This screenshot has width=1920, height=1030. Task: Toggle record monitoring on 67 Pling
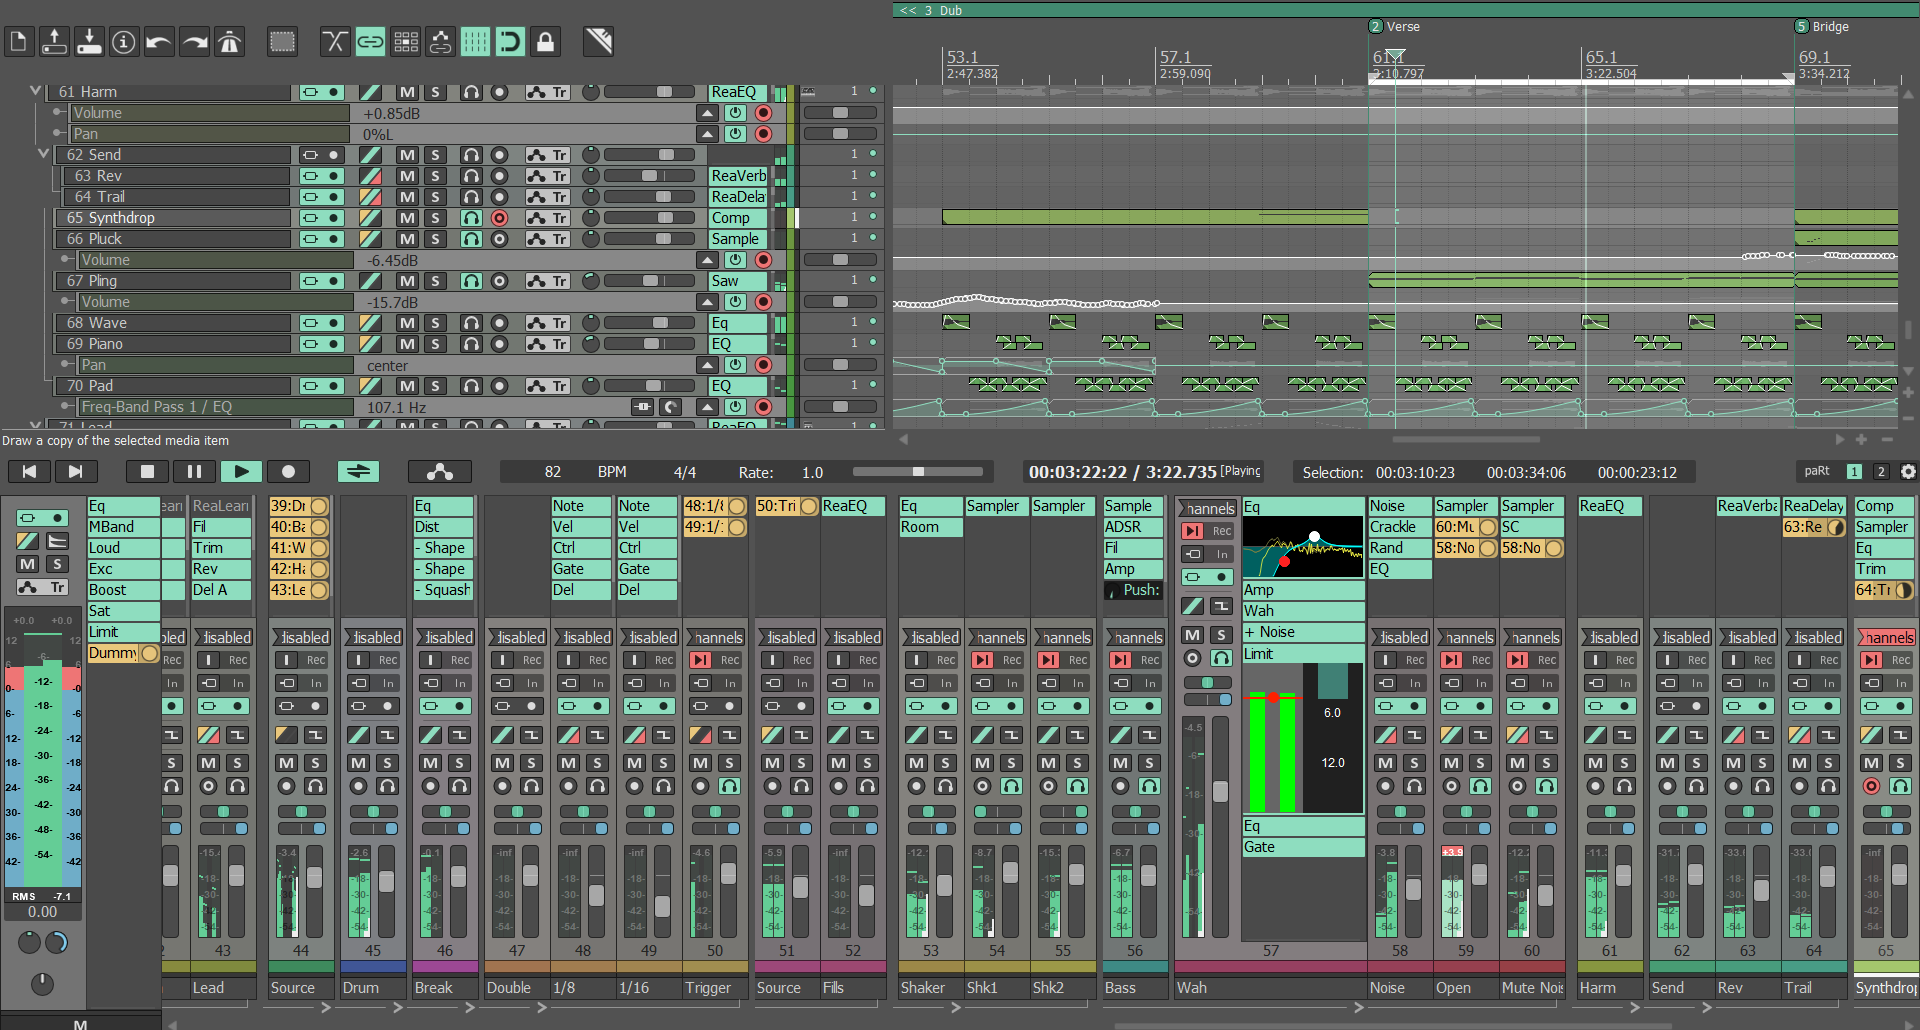click(471, 281)
